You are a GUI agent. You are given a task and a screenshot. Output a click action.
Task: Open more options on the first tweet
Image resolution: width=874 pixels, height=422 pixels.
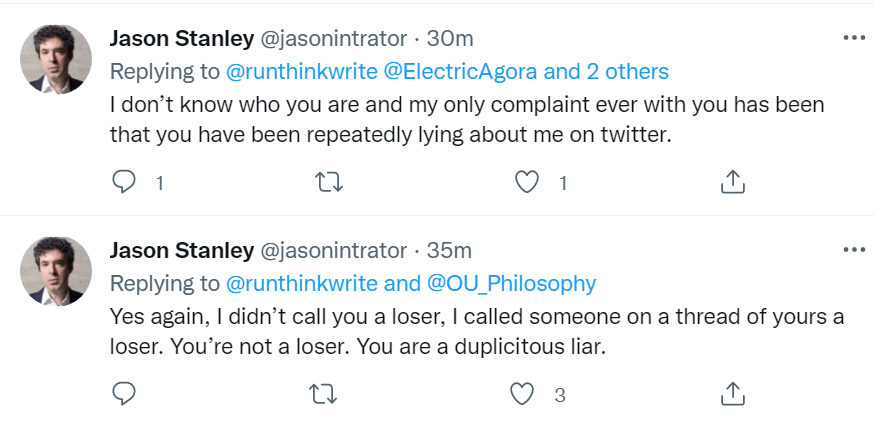point(853,38)
